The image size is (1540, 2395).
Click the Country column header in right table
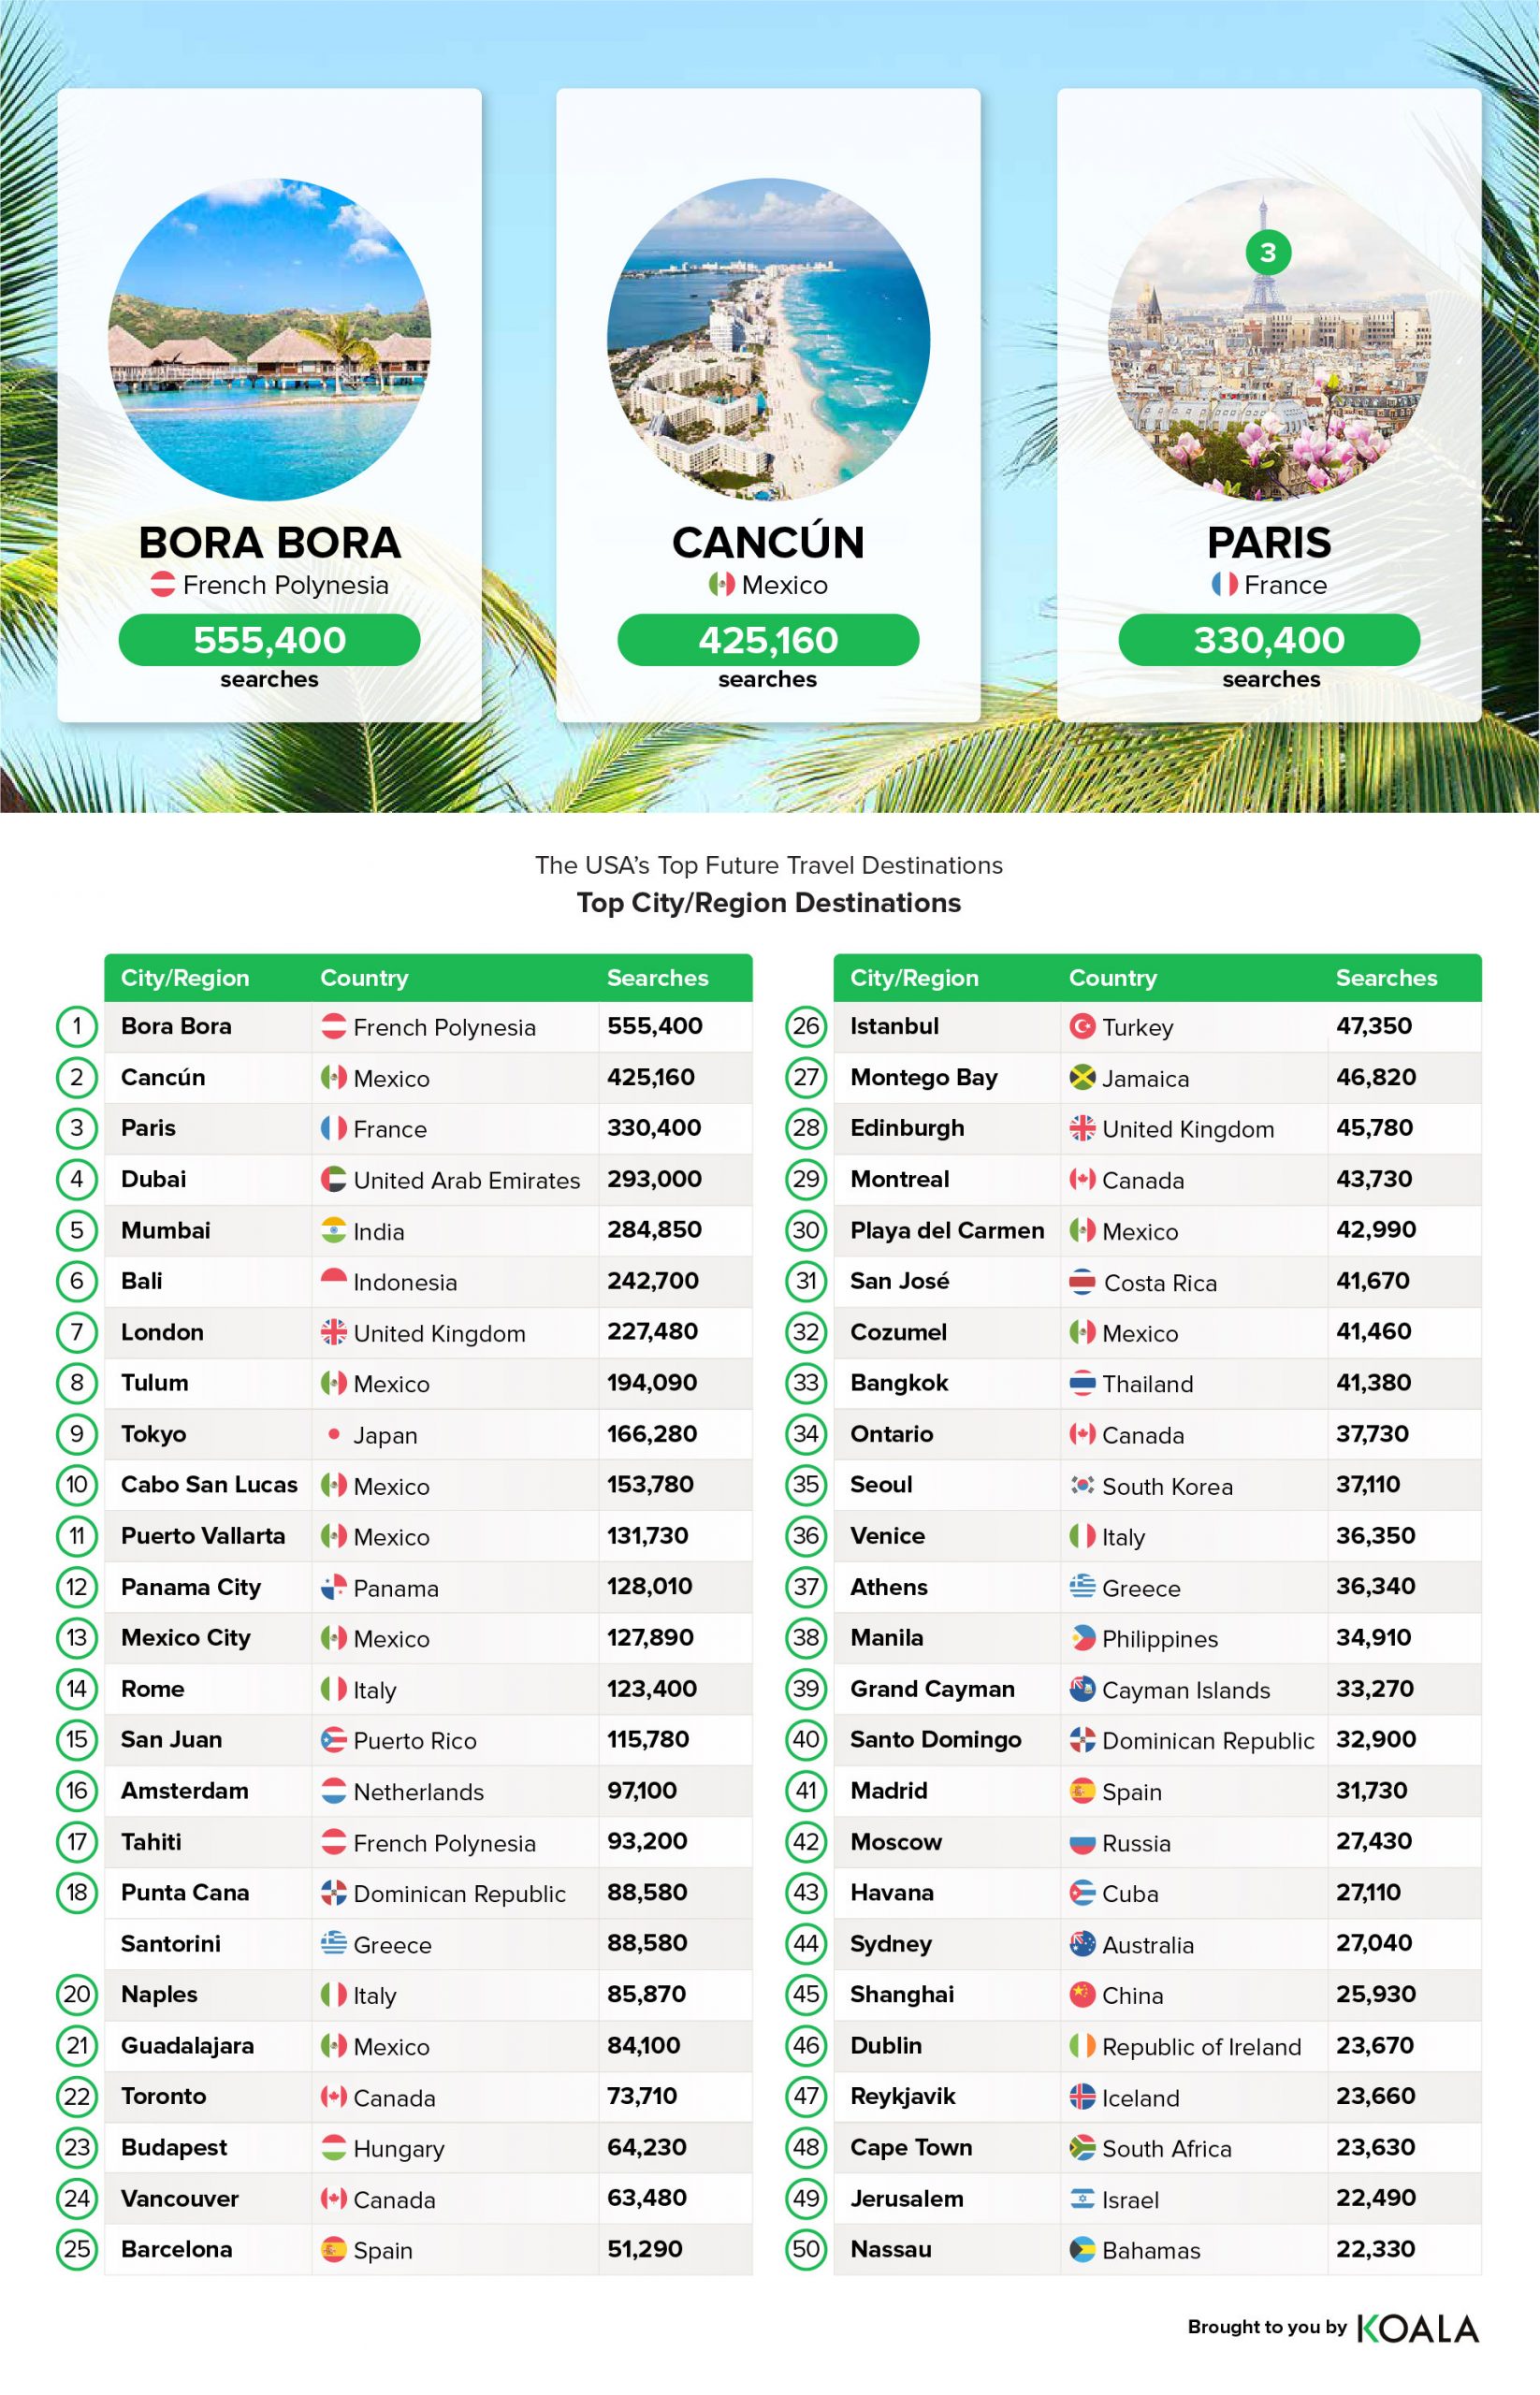click(1112, 978)
